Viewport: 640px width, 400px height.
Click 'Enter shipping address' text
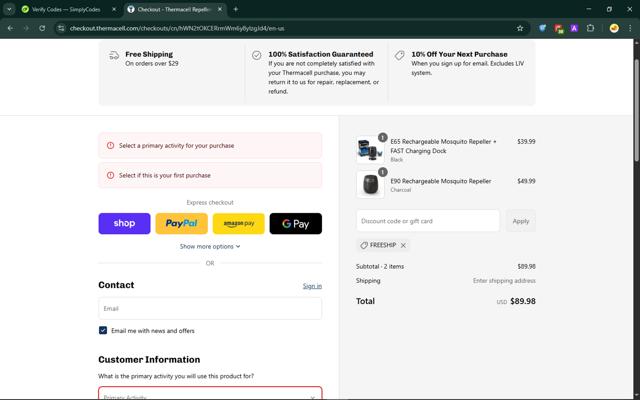504,280
